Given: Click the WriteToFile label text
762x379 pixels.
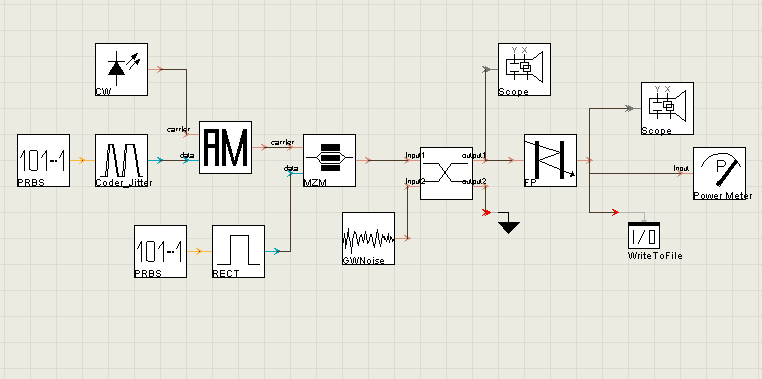Looking at the screenshot, I should point(655,256).
